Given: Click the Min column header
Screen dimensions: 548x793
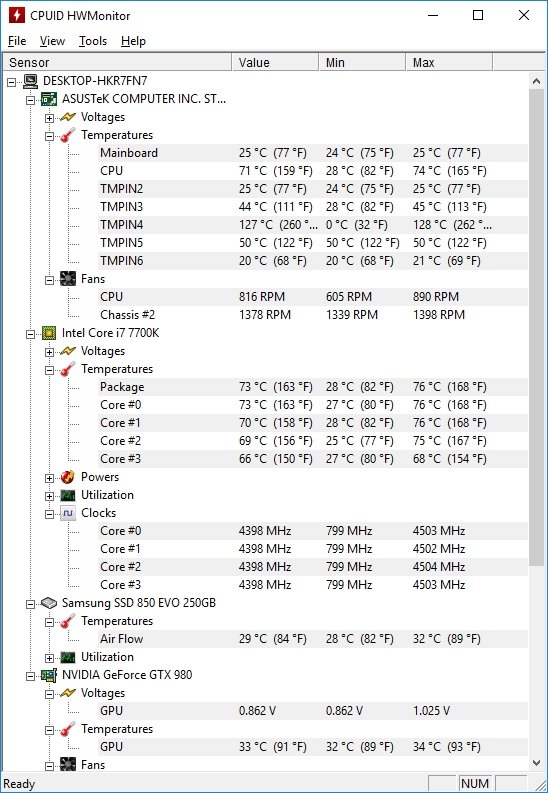Looking at the screenshot, I should 362,63.
